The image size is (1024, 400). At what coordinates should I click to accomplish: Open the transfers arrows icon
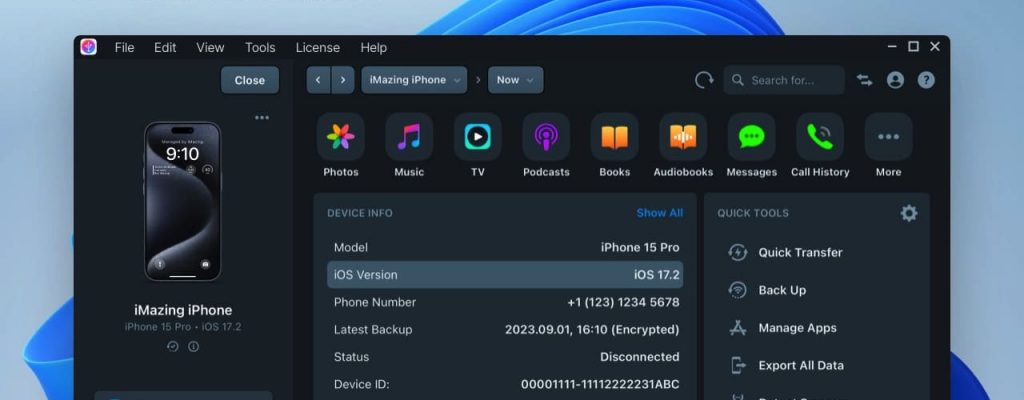point(865,80)
